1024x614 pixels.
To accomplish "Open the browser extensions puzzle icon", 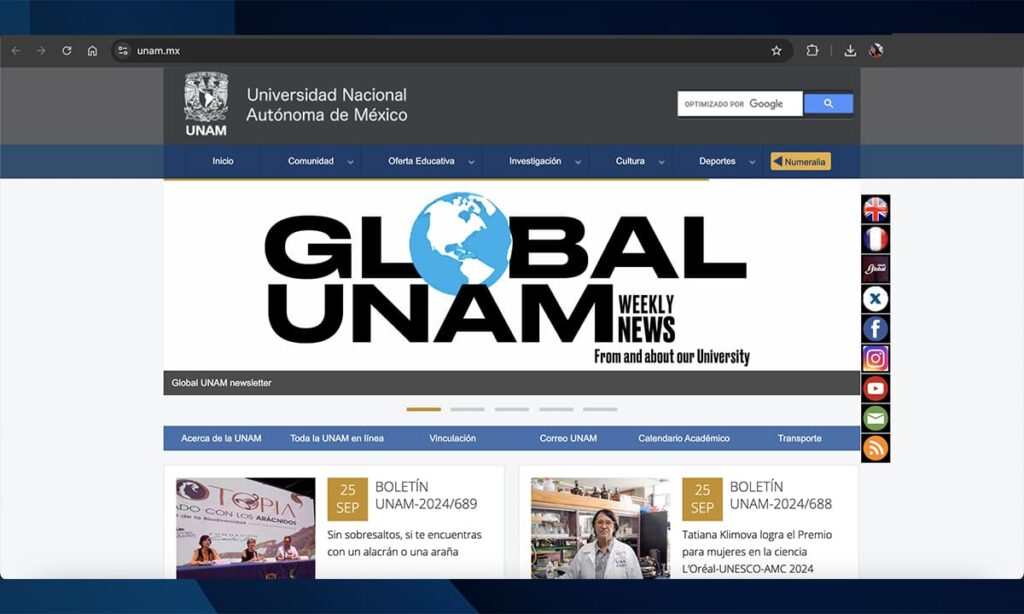I will 812,50.
